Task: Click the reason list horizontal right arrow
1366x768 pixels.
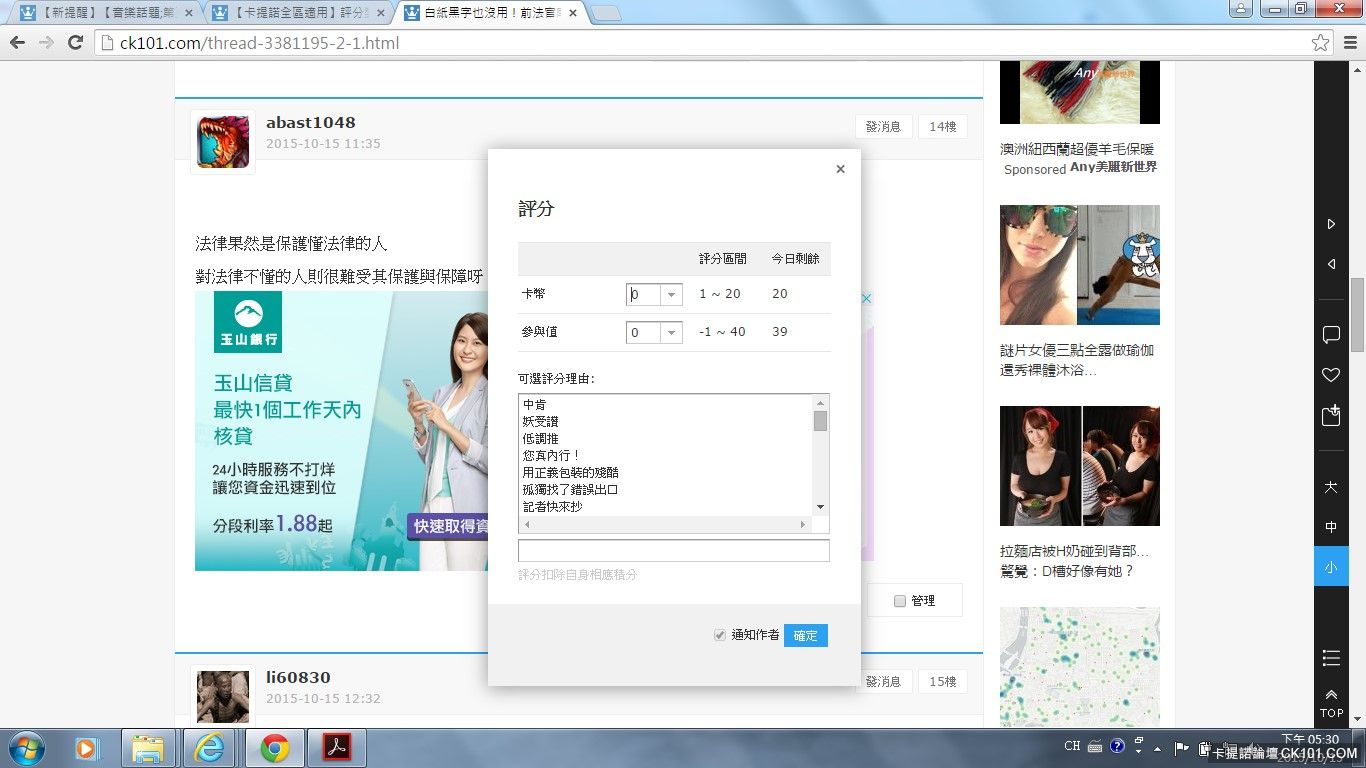Action: coord(802,525)
